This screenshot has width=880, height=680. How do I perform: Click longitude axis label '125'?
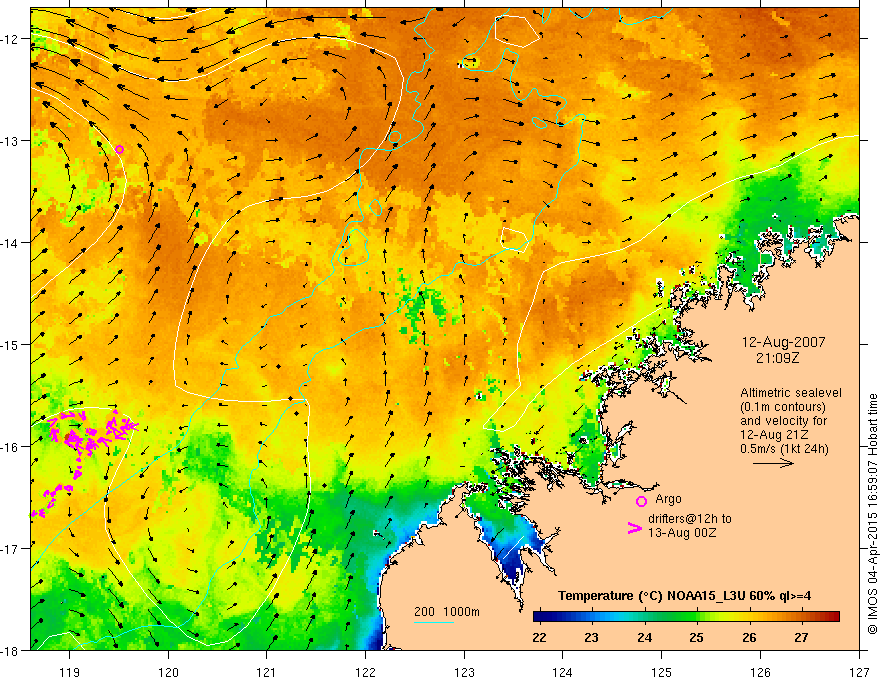tap(662, 672)
